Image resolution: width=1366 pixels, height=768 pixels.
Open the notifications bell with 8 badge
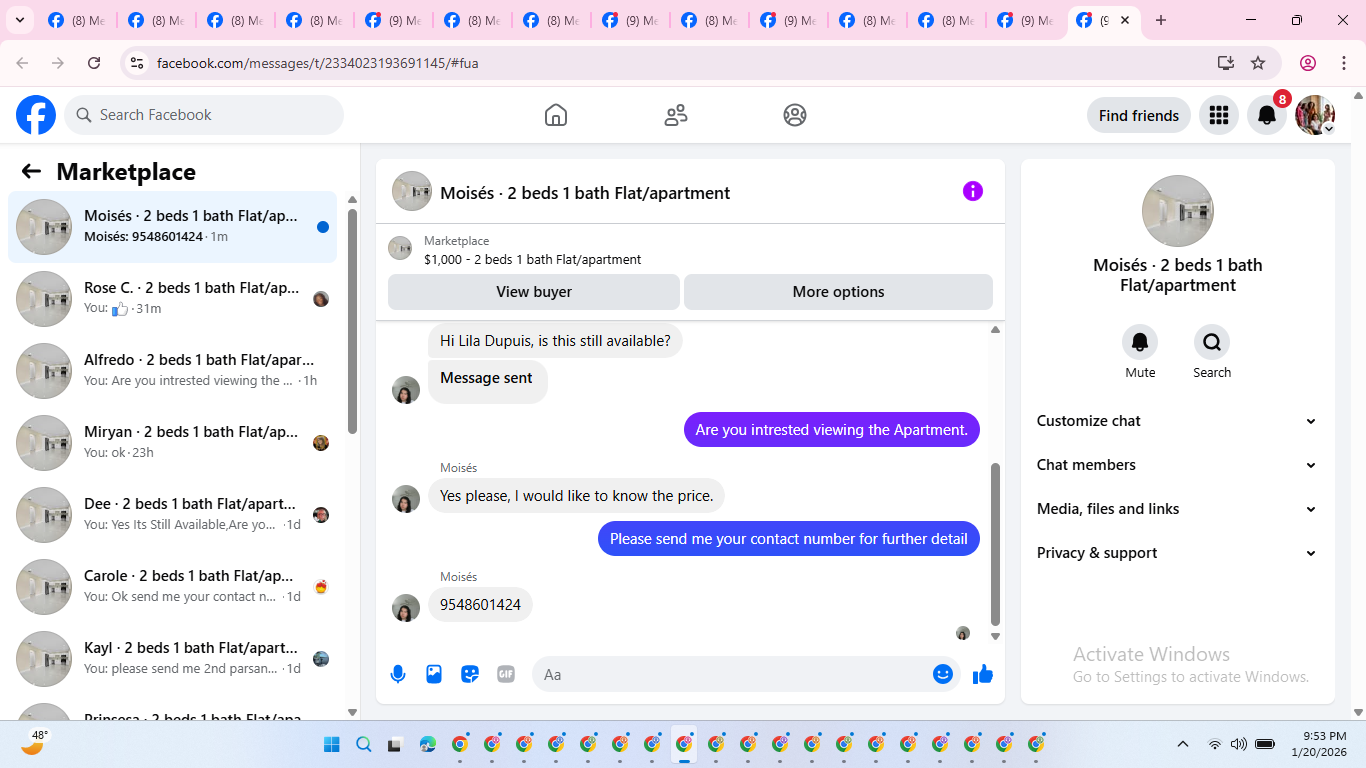(x=1267, y=115)
